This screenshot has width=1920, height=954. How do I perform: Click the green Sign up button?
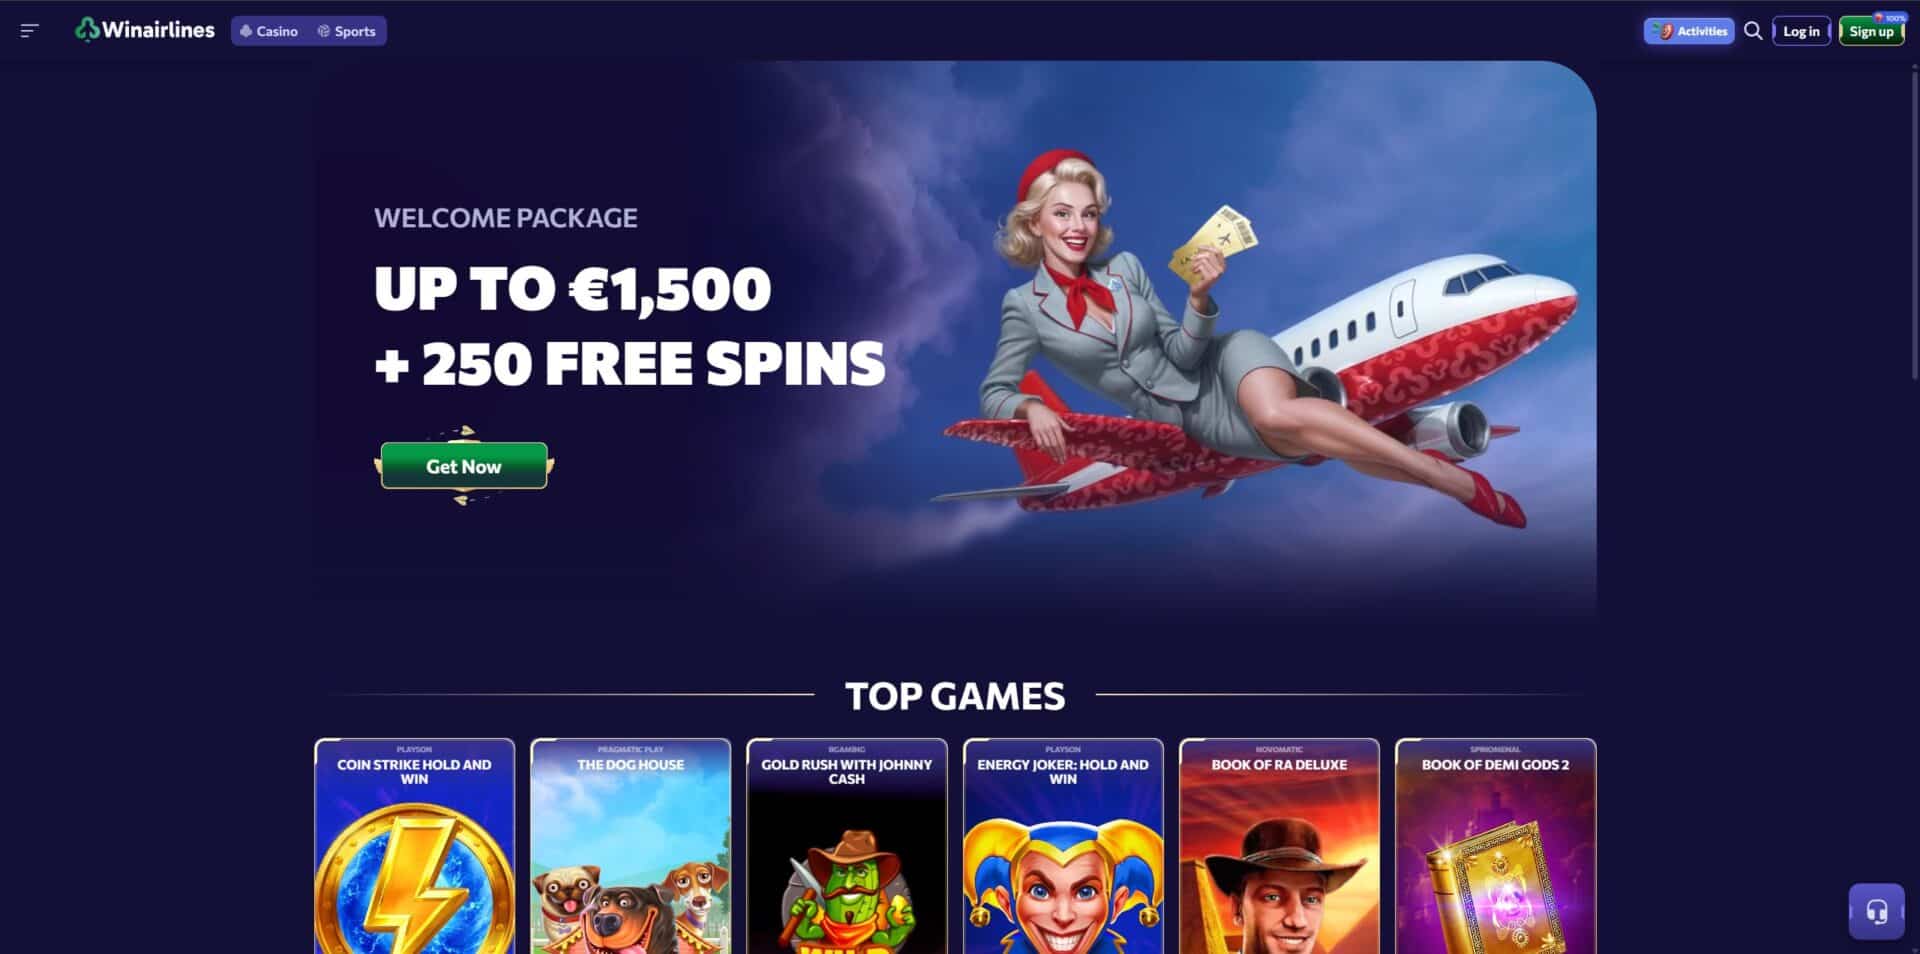click(x=1871, y=31)
